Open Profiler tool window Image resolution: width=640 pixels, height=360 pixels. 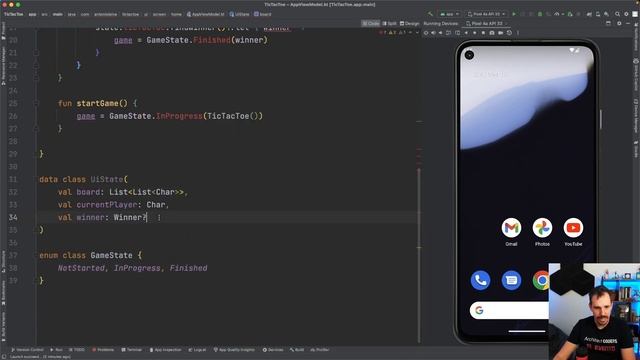pos(320,350)
